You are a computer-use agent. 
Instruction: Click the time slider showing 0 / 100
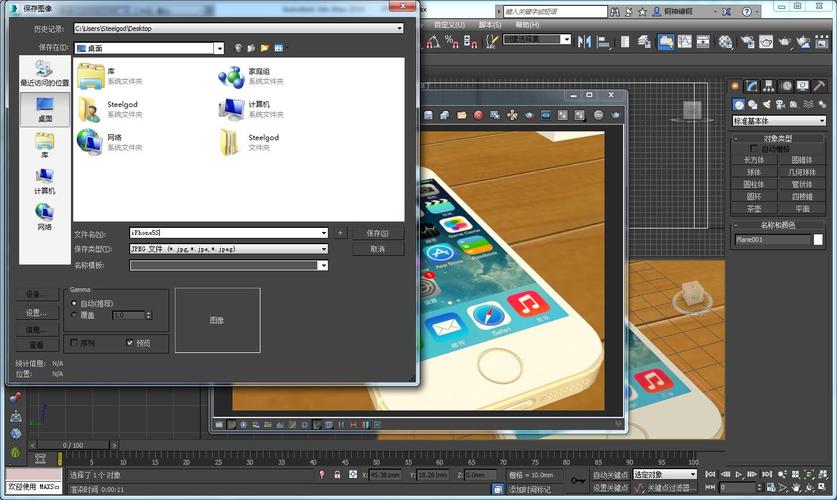point(73,445)
